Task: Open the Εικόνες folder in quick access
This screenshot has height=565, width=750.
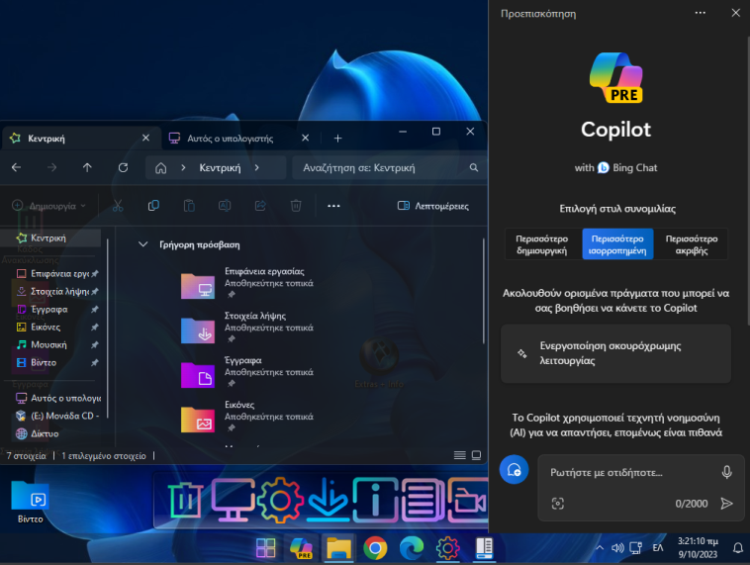Action: (x=248, y=417)
